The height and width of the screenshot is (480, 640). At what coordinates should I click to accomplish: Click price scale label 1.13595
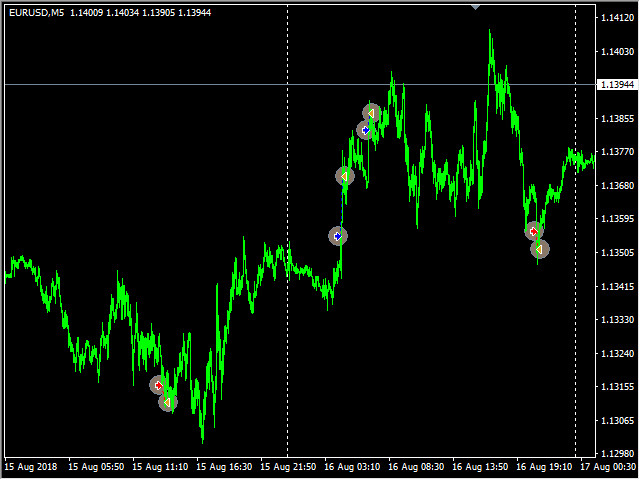click(618, 219)
